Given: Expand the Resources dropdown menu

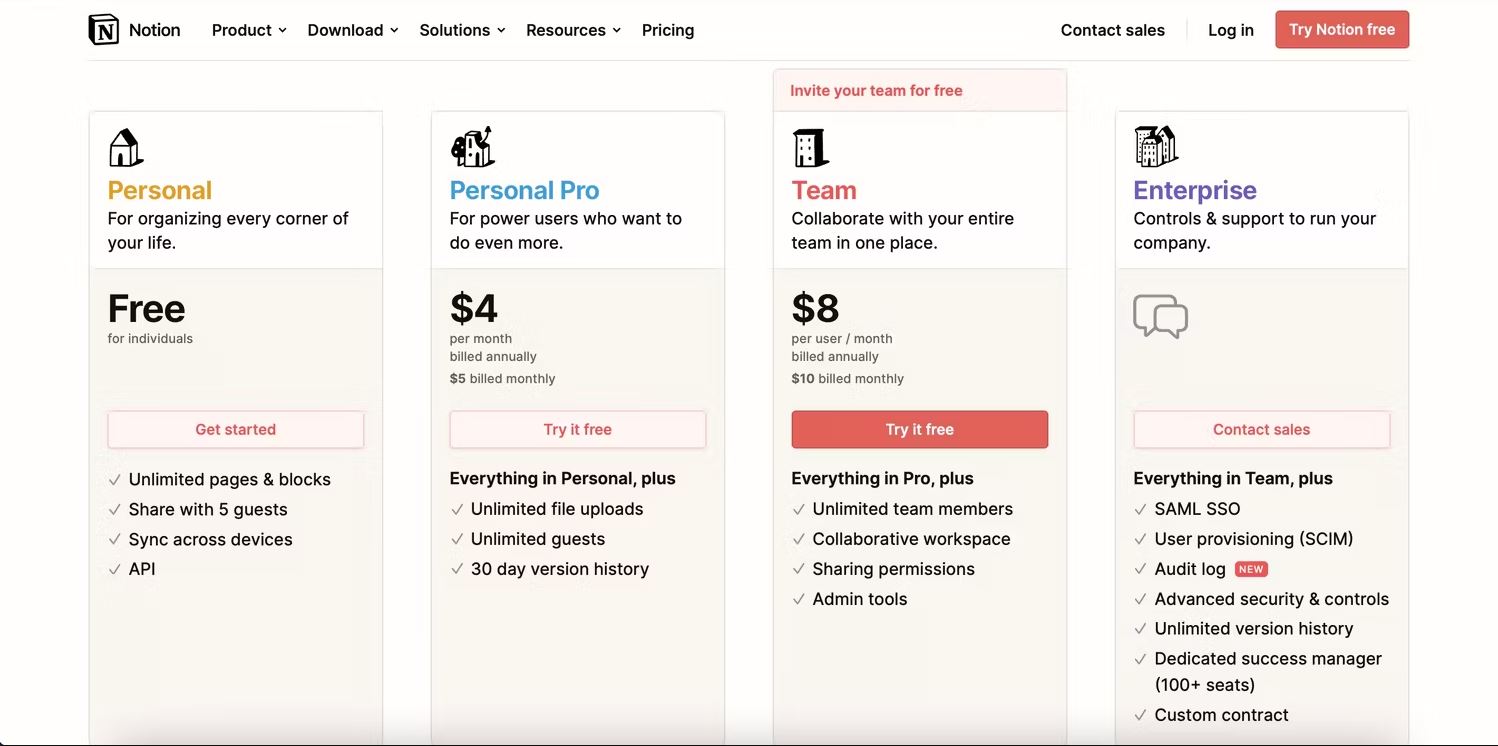Looking at the screenshot, I should click(x=573, y=30).
